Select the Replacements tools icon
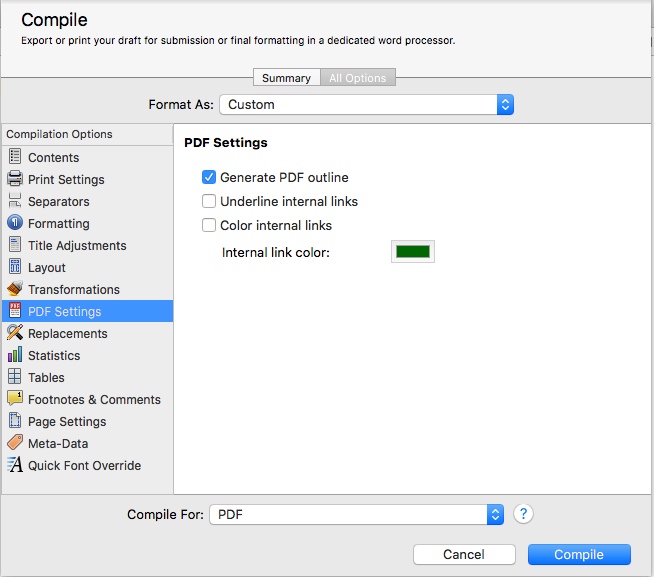This screenshot has height=577, width=654. [x=15, y=333]
